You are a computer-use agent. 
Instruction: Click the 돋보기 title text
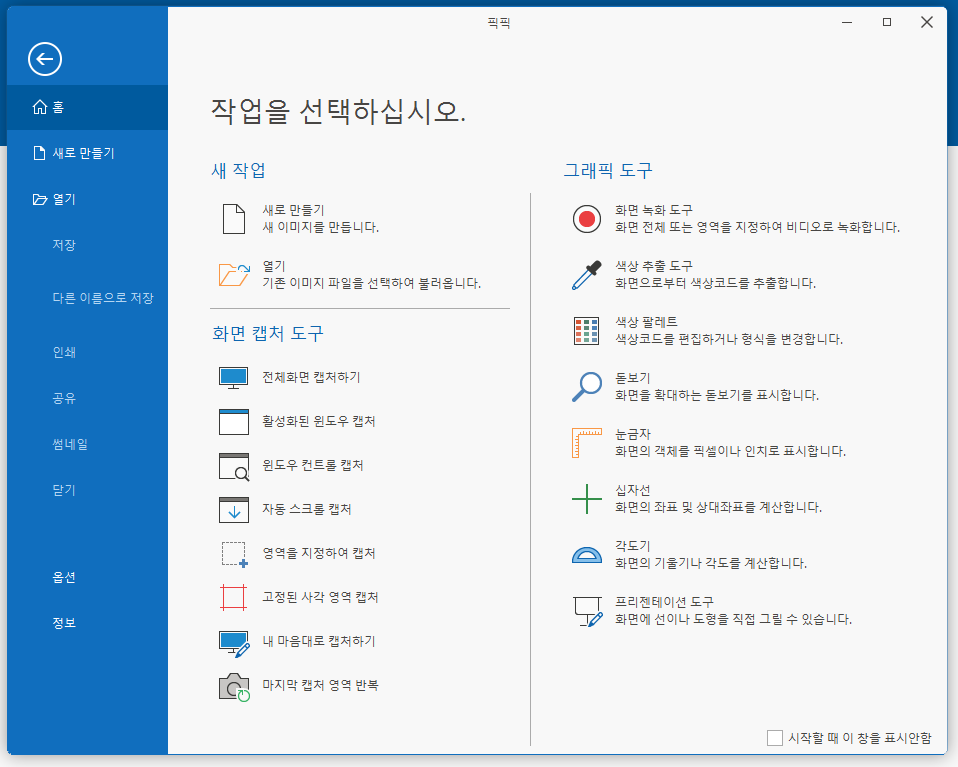[632, 378]
